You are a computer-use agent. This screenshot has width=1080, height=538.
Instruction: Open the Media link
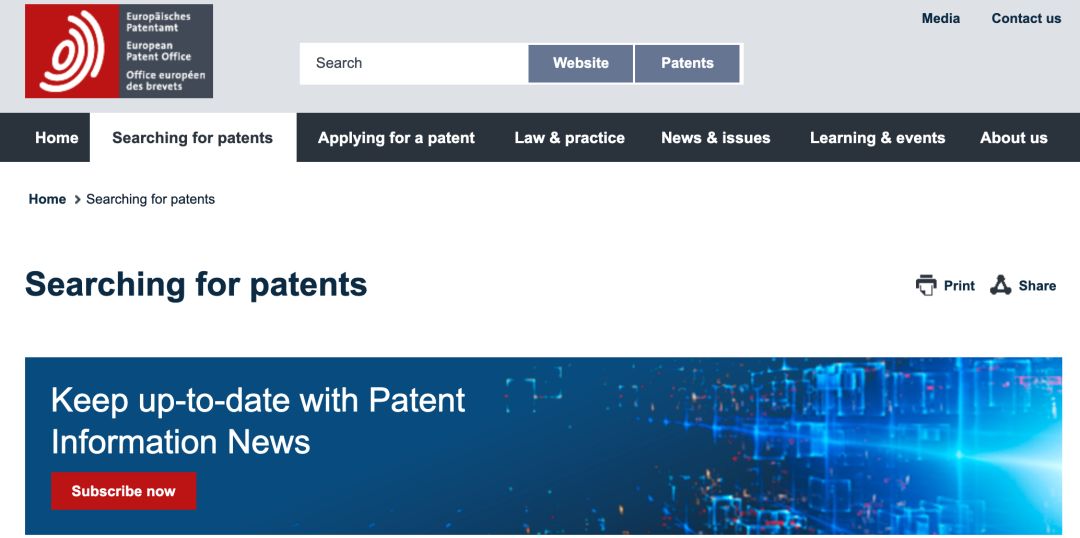point(941,19)
